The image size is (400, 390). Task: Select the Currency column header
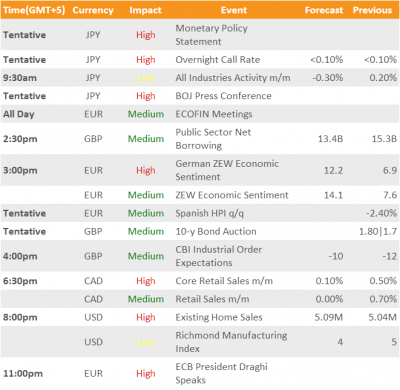pyautogui.click(x=93, y=10)
